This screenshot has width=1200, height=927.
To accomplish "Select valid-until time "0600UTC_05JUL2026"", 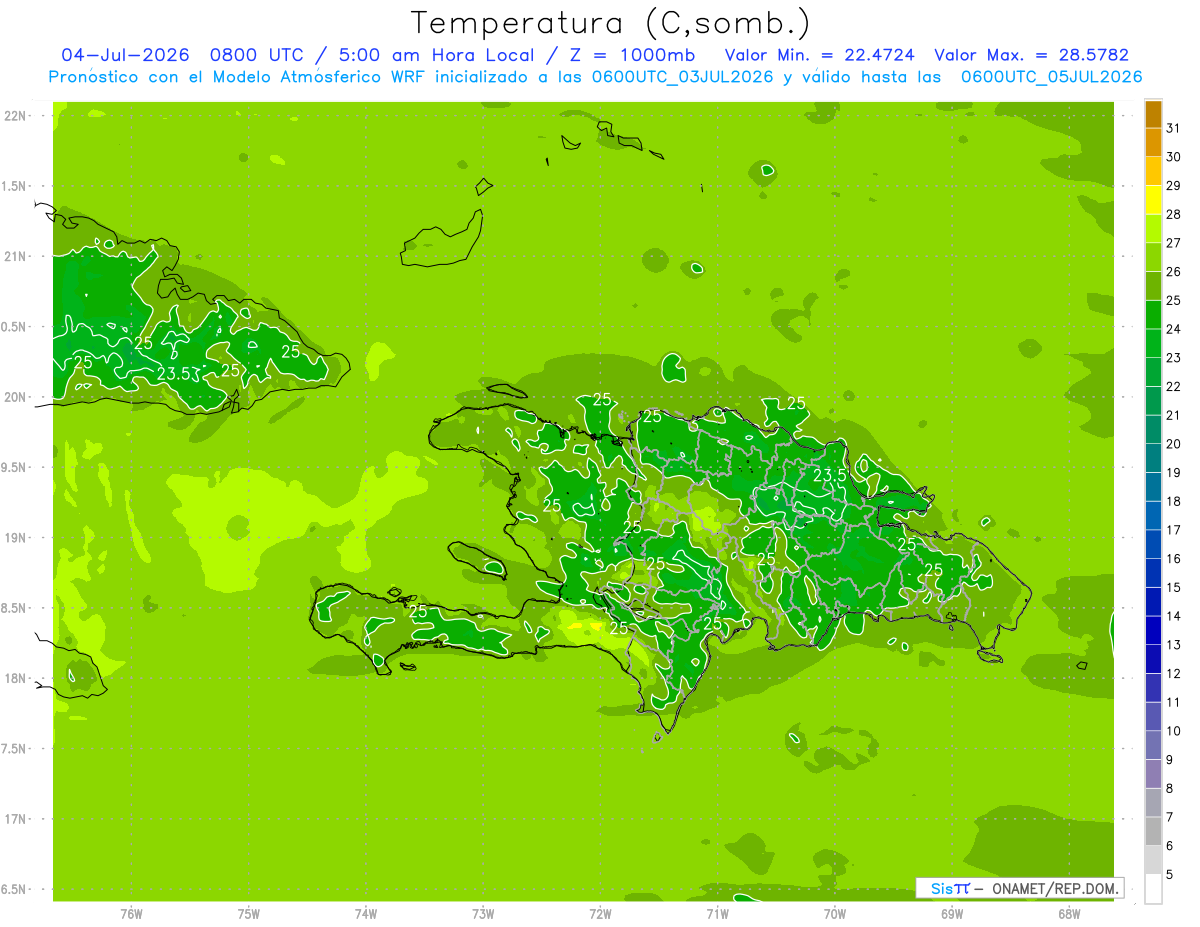I will (x=1051, y=77).
